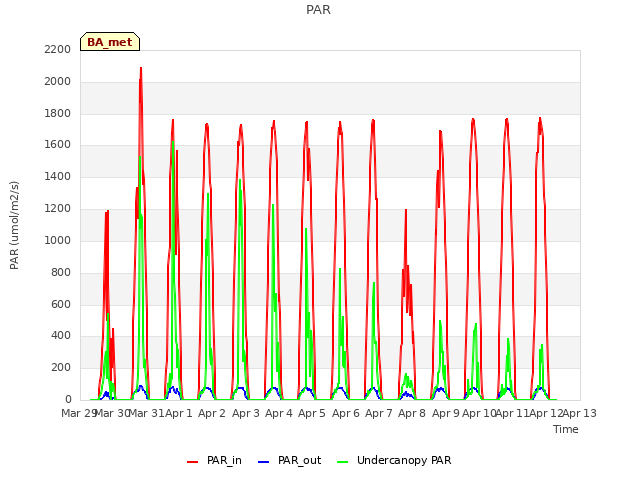The image size is (640, 480).
Task: Click the 1800 y-axis tick label
Action: 58,113
